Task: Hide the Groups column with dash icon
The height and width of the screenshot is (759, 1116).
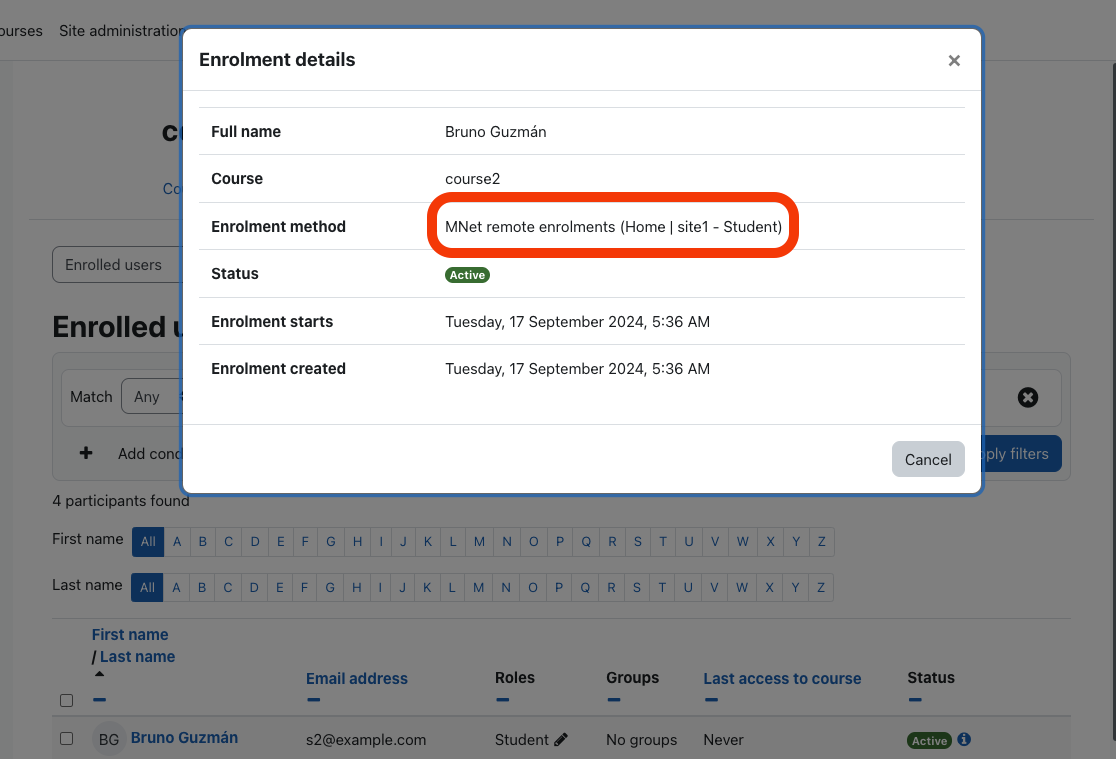Action: tap(614, 700)
